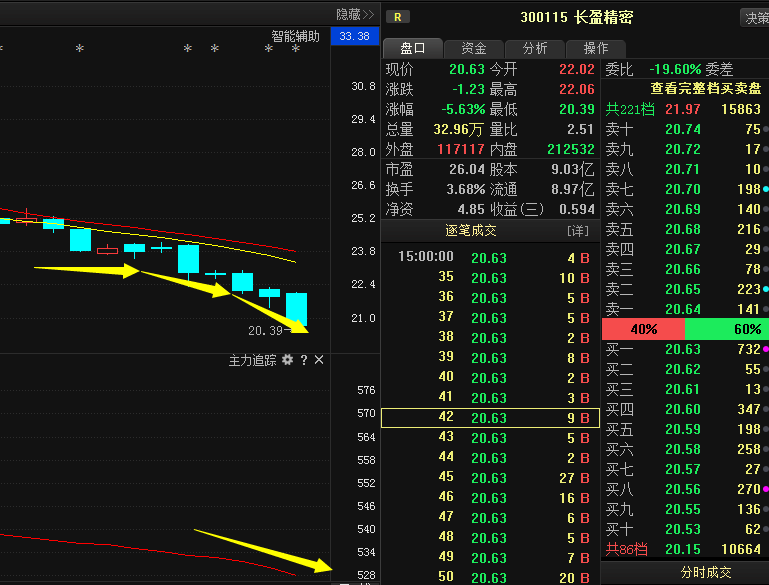769x585 pixels.
Task: Close the 主力追踪 indicator panel
Action: point(319,360)
